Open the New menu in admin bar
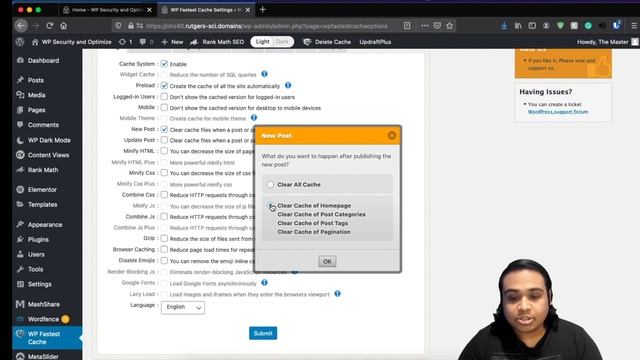This screenshot has width=640, height=360. [172, 42]
